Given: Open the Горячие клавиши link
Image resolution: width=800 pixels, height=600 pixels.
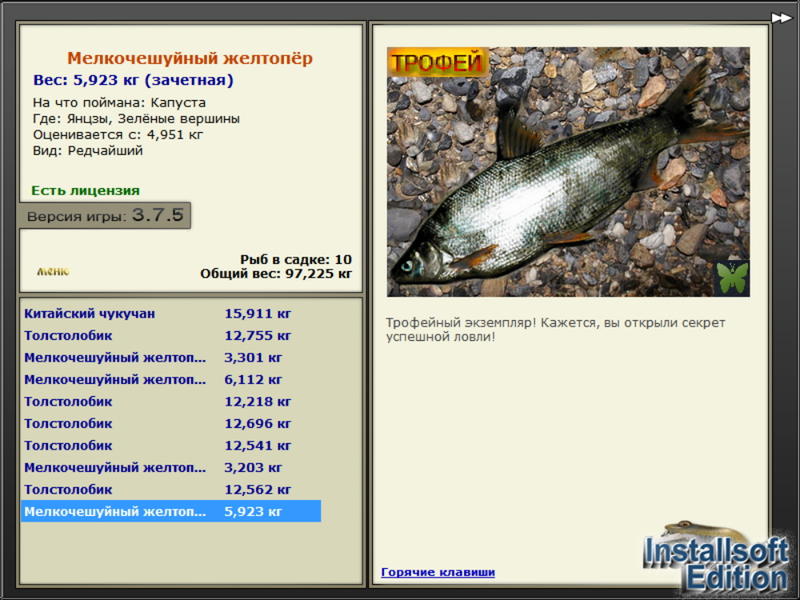Looking at the screenshot, I should click(x=438, y=572).
